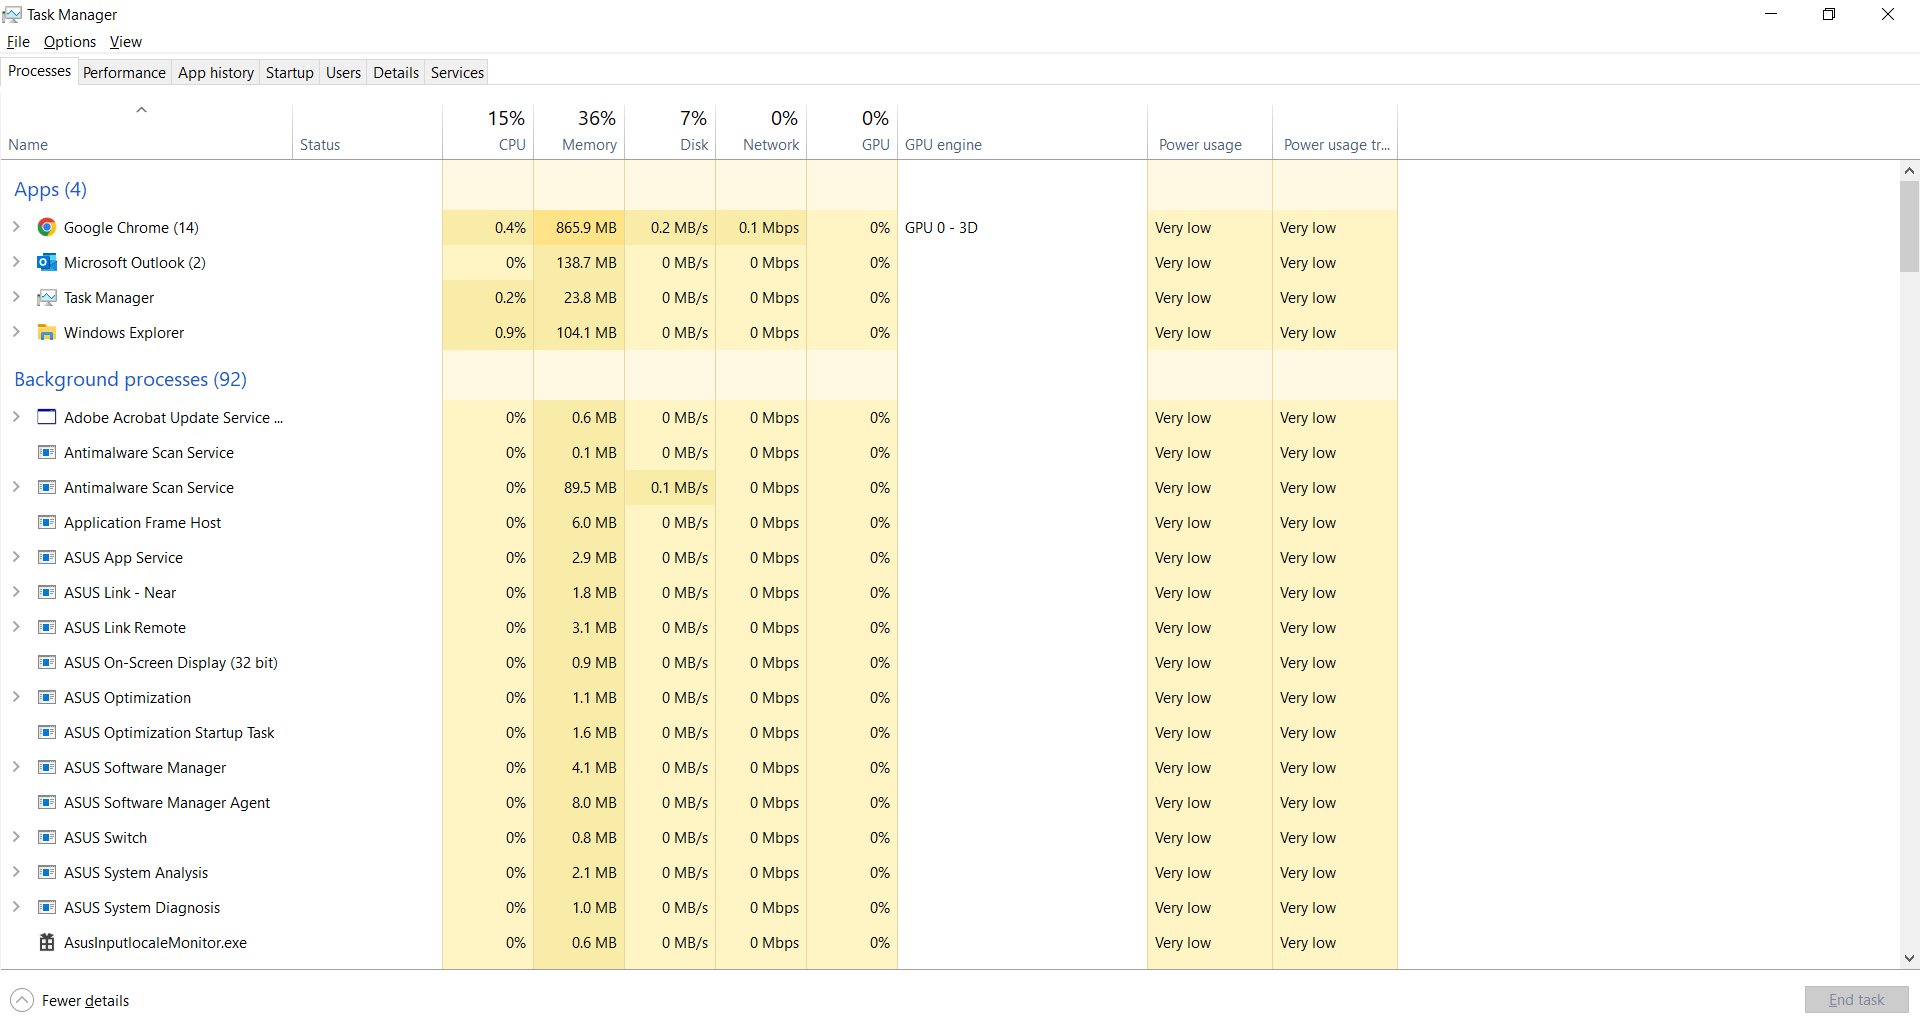Expand the ASUS Link Remote entry
Viewport: 1920px width, 1030px height.
click(x=16, y=627)
